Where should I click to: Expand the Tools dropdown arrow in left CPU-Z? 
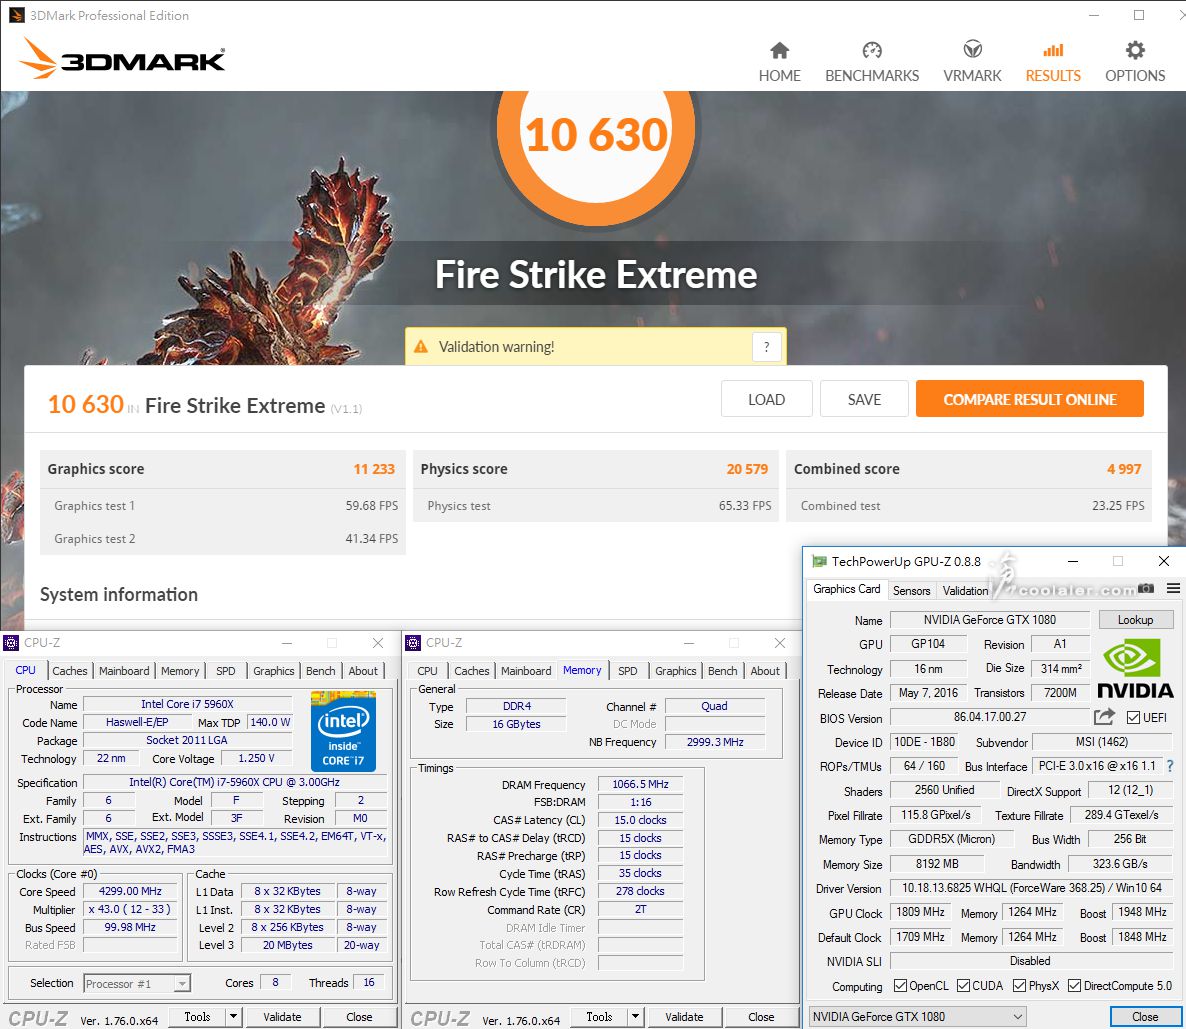234,1016
